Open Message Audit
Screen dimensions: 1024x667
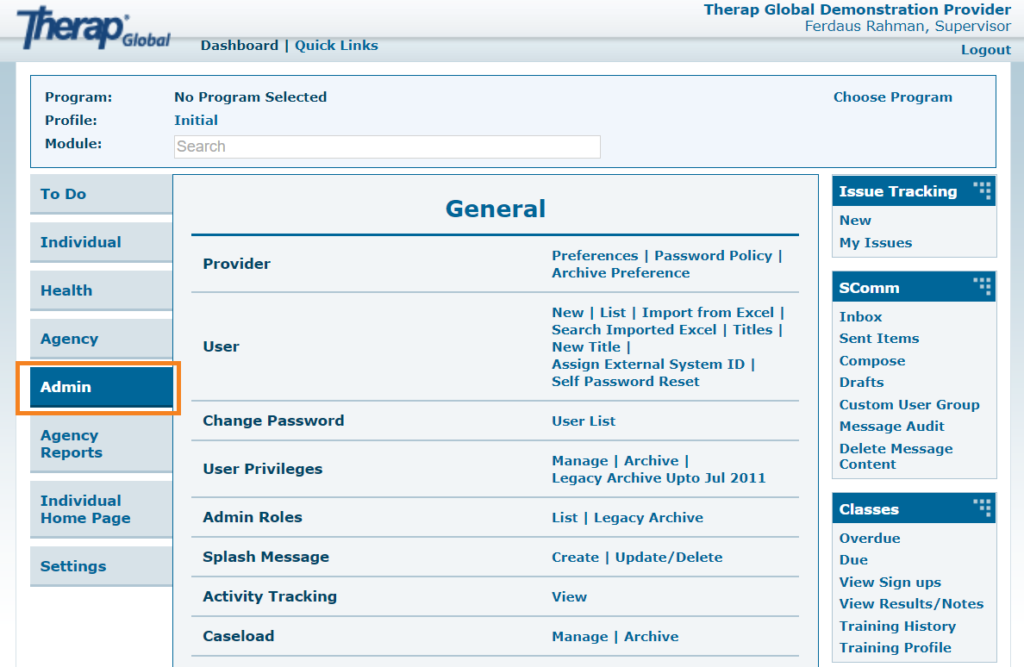click(891, 427)
